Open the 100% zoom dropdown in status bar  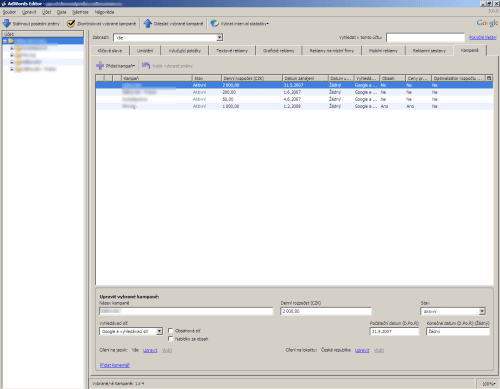(x=488, y=384)
